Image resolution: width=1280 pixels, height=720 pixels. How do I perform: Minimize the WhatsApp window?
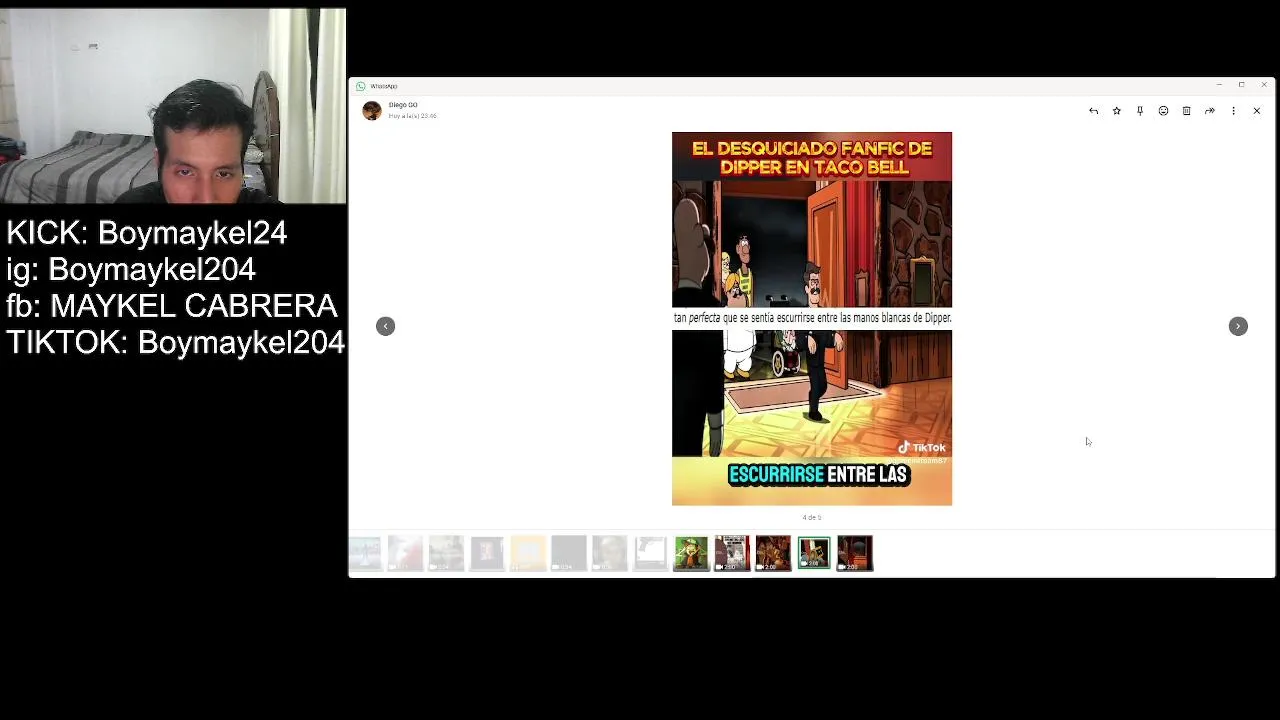[x=1219, y=85]
